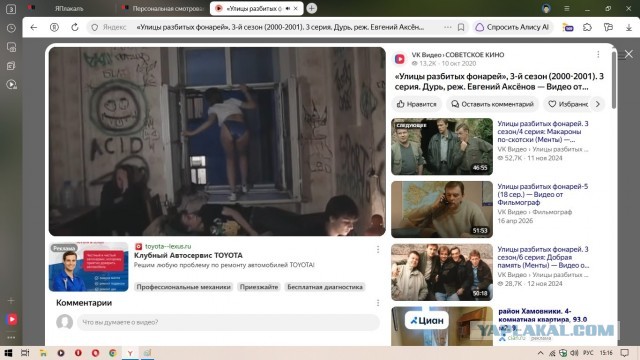
Task: Open Task View on the taskbar
Action: (25, 353)
